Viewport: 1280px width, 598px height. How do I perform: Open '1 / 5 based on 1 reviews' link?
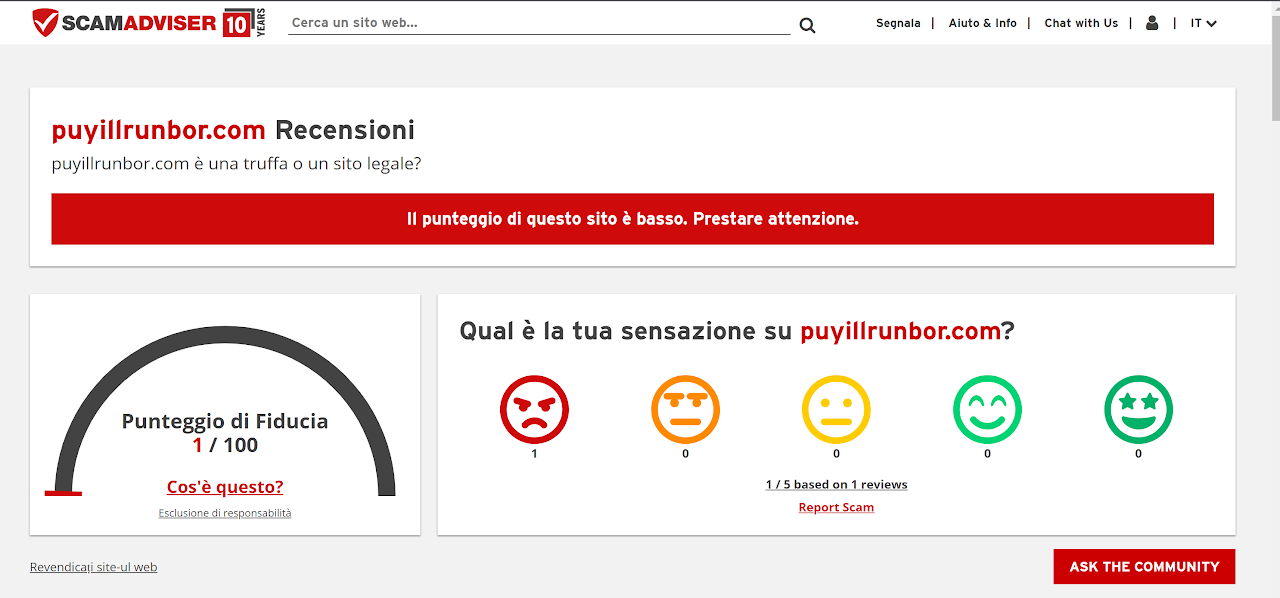pos(836,484)
